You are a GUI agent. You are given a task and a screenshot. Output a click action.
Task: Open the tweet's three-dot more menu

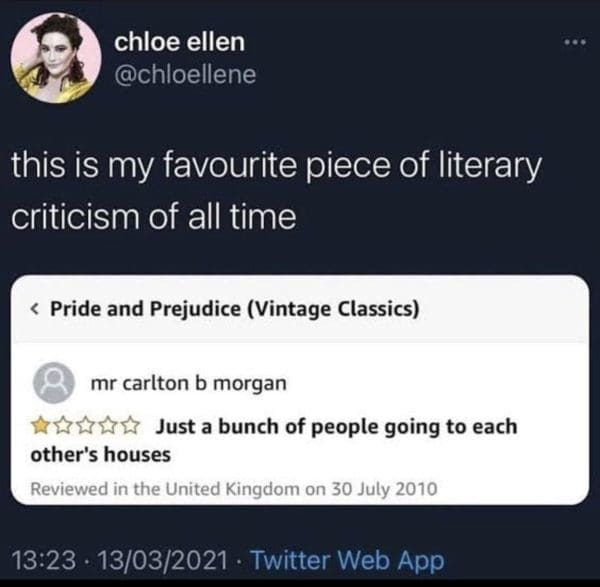575,42
